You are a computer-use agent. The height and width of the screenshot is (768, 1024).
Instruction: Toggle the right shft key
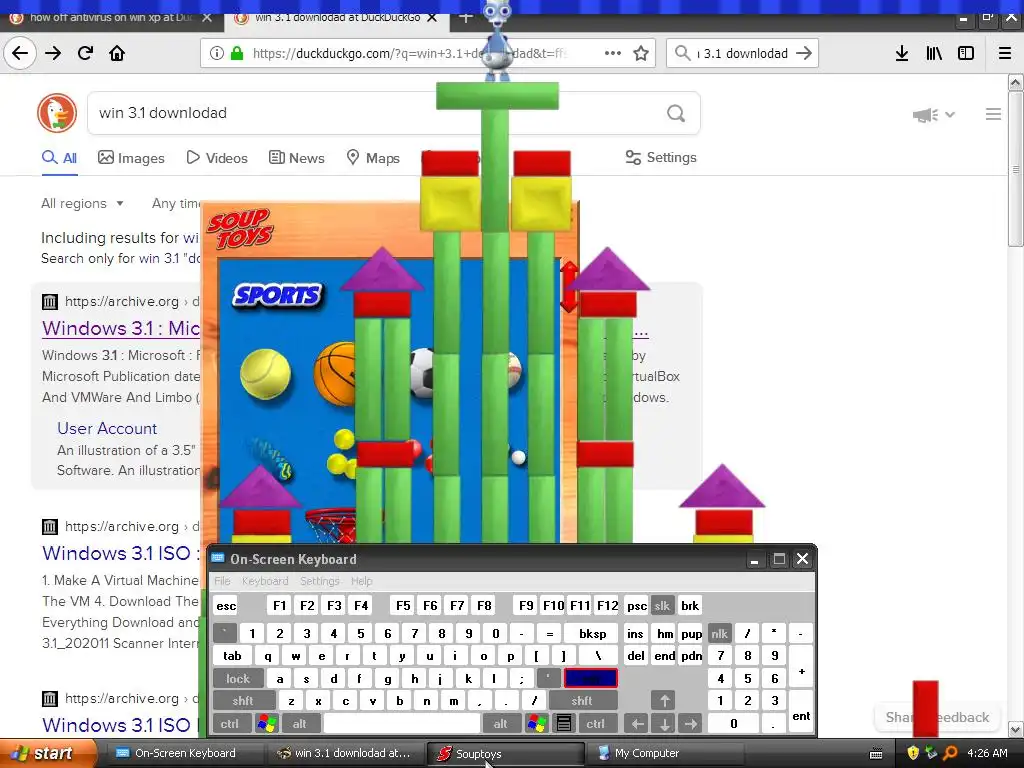[582, 701]
